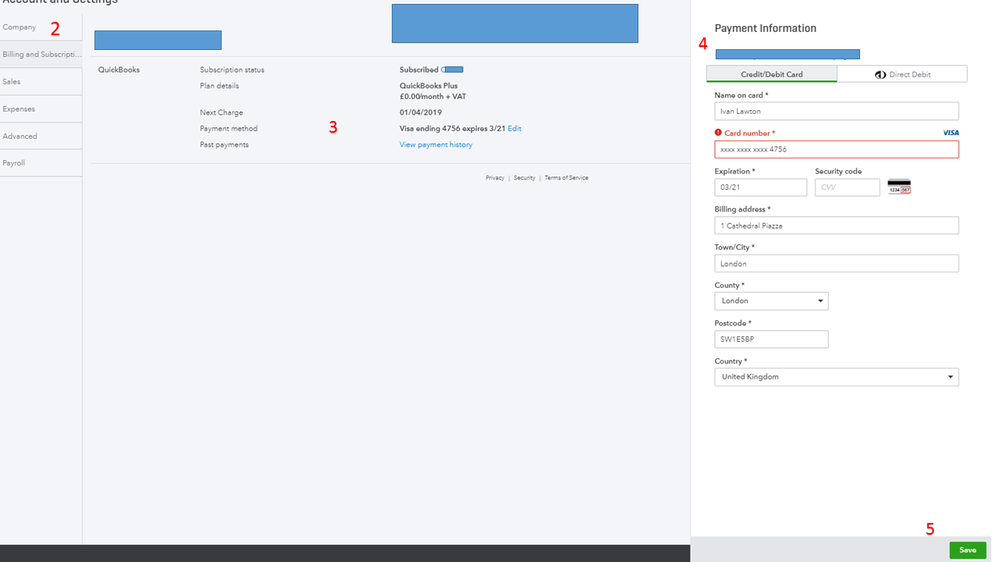Viewport: 999px width, 562px height.
Task: Click the QuickBooks Plus plan text
Action: pos(428,85)
